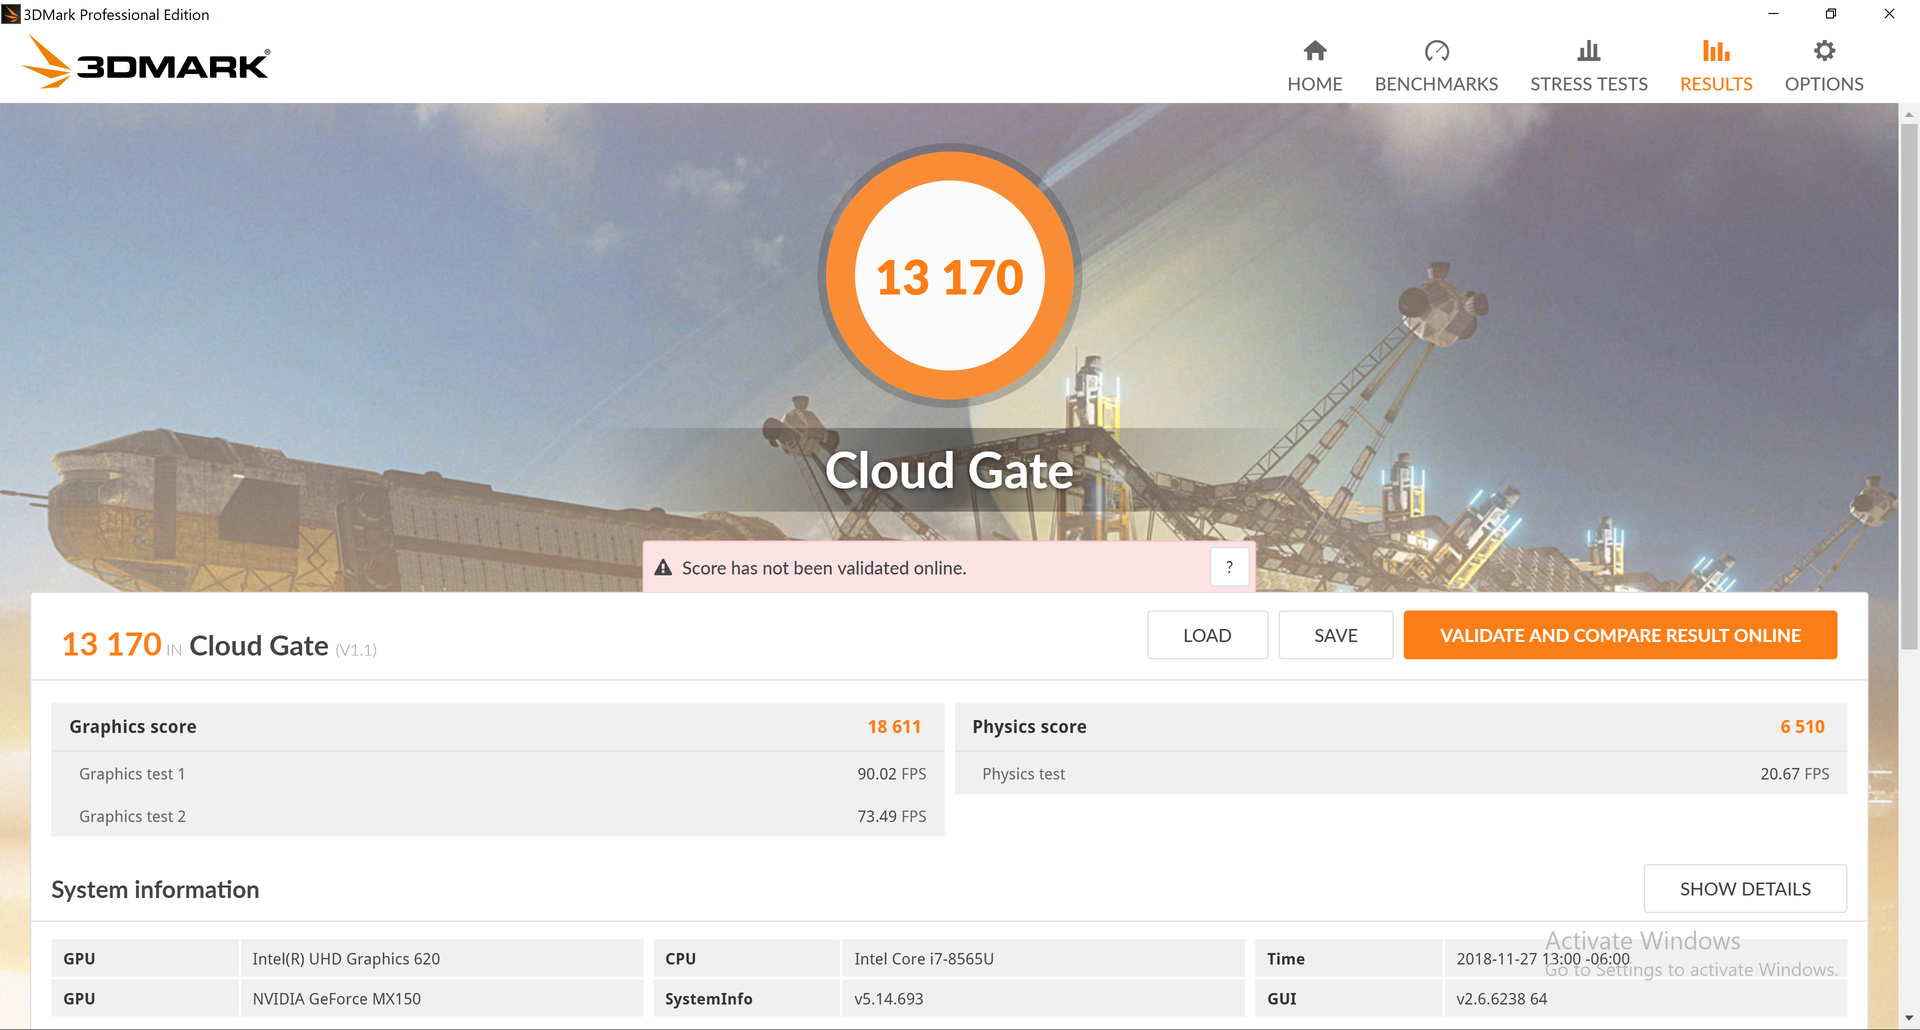The width and height of the screenshot is (1920, 1030).
Task: Restore the window using the restore button
Action: 1831,14
